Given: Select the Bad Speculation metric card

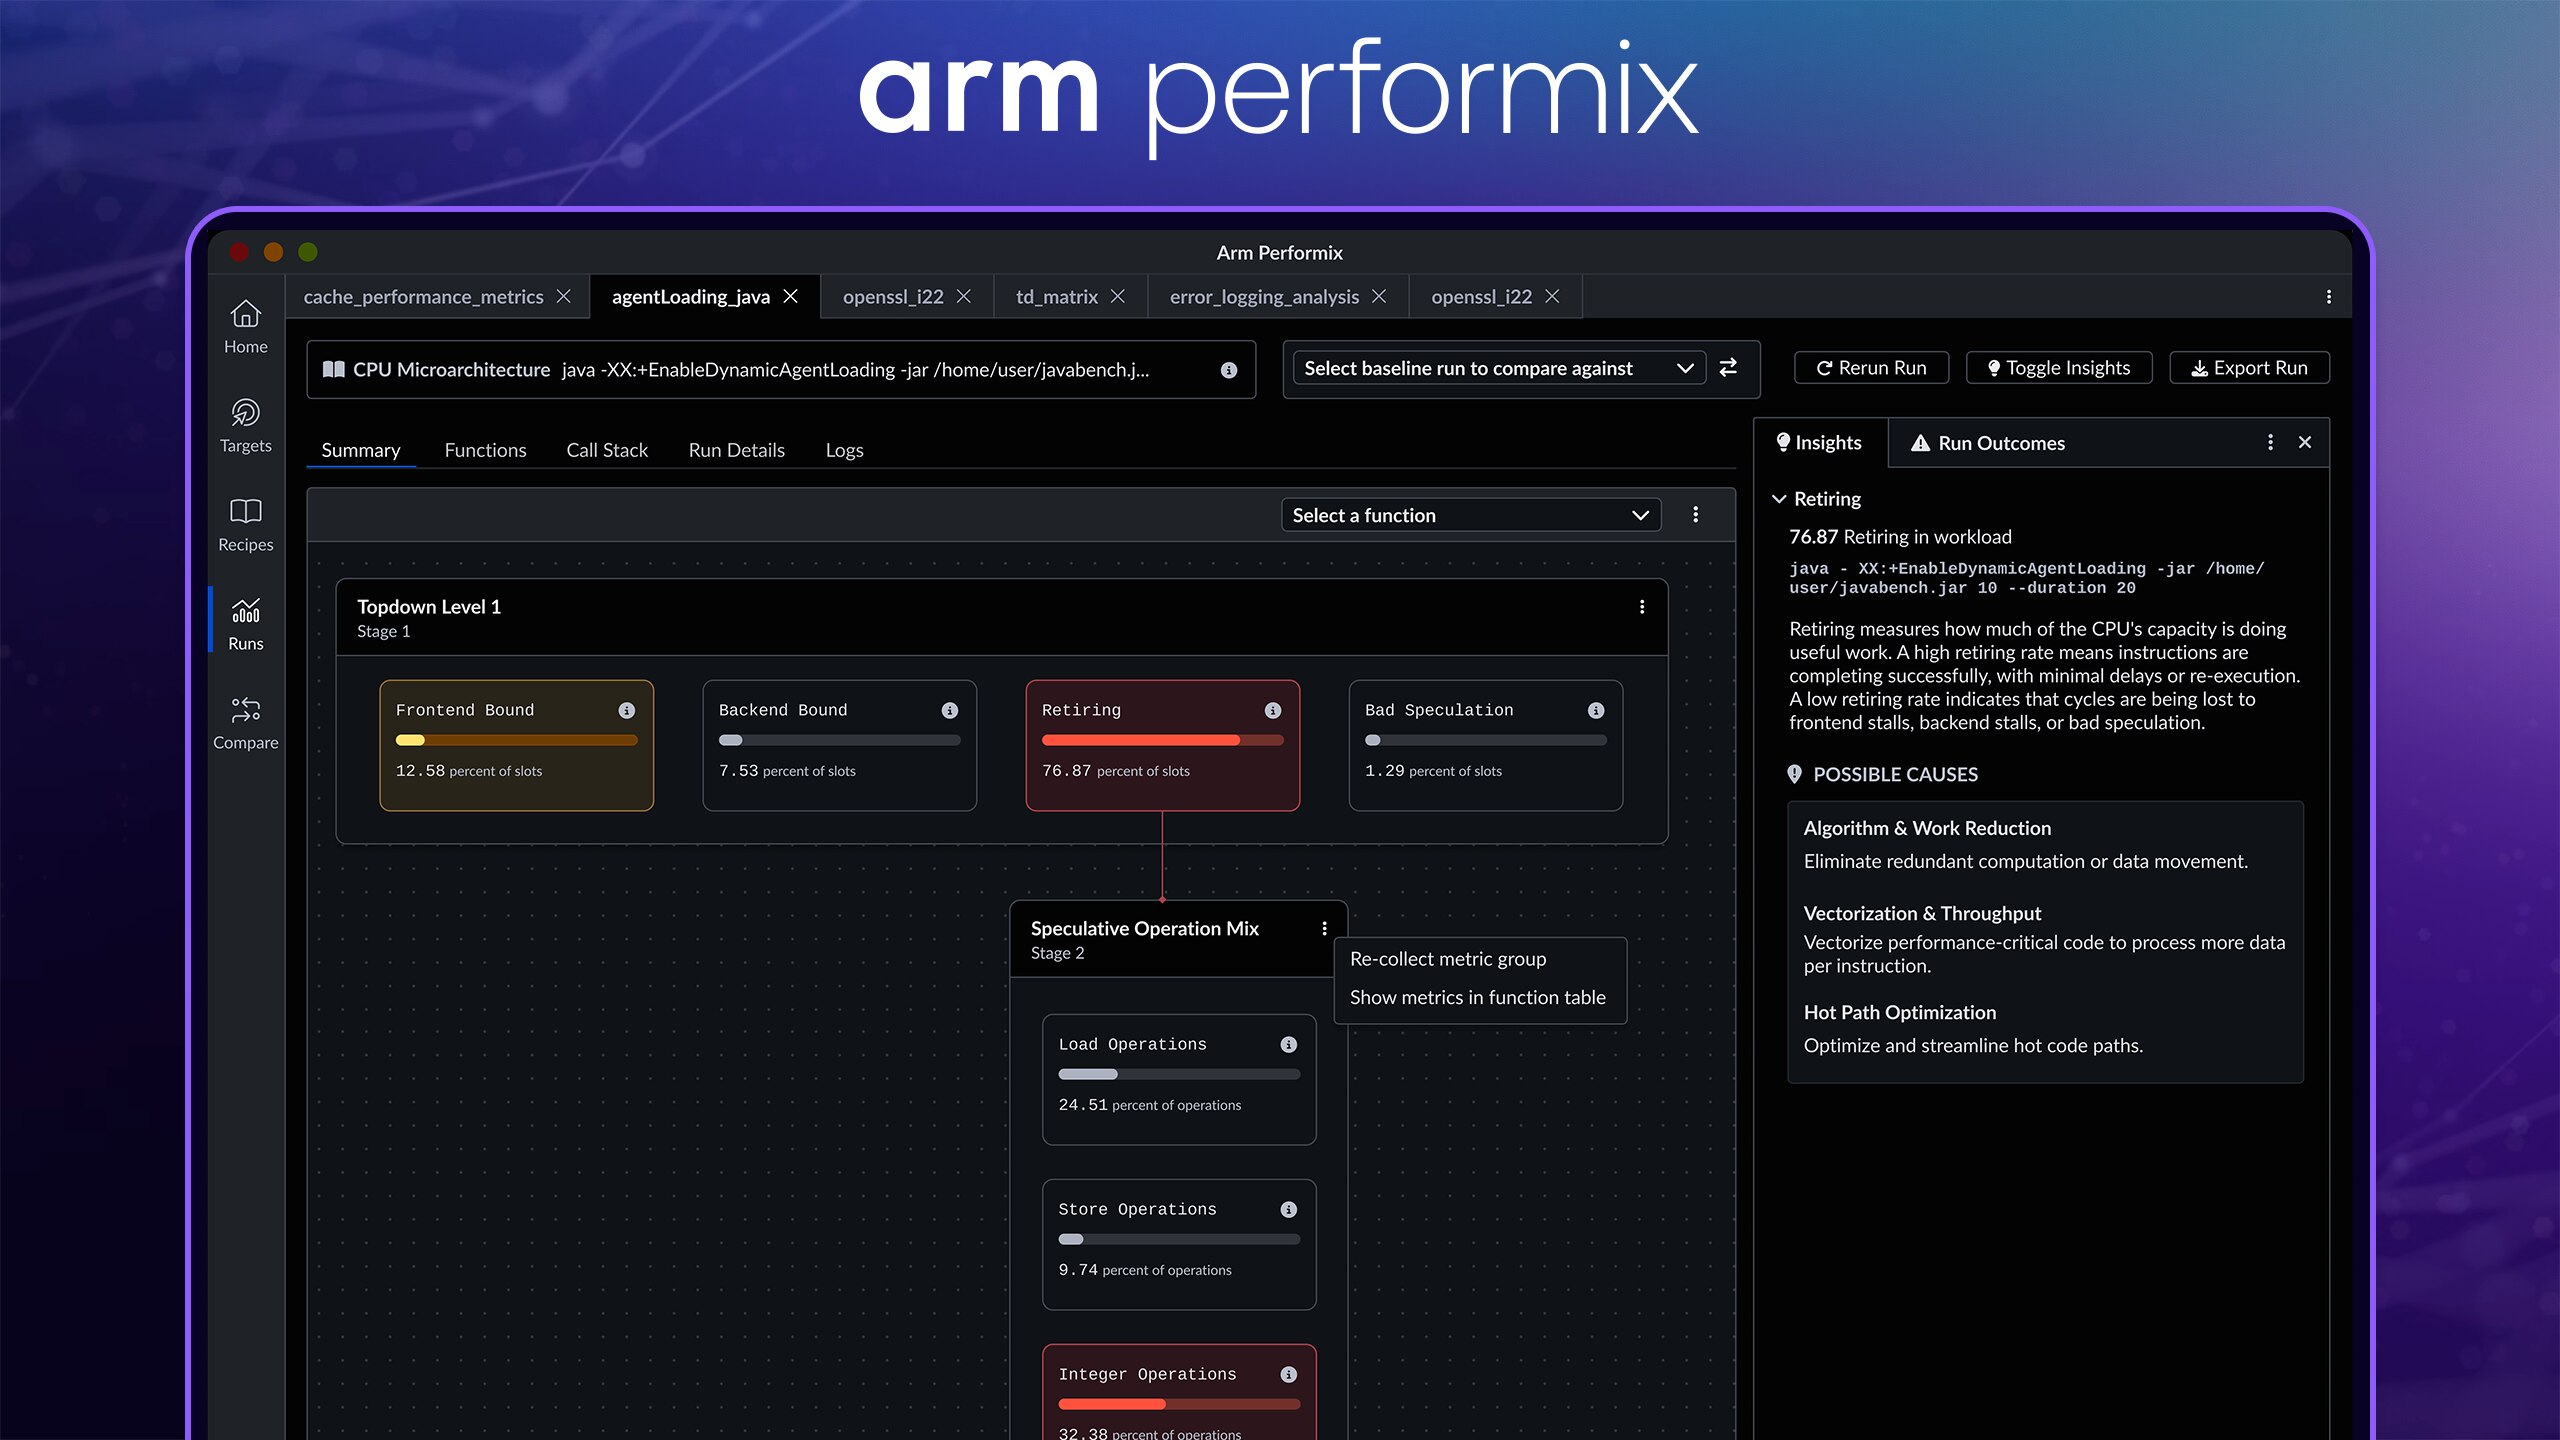Looking at the screenshot, I should (x=1485, y=745).
